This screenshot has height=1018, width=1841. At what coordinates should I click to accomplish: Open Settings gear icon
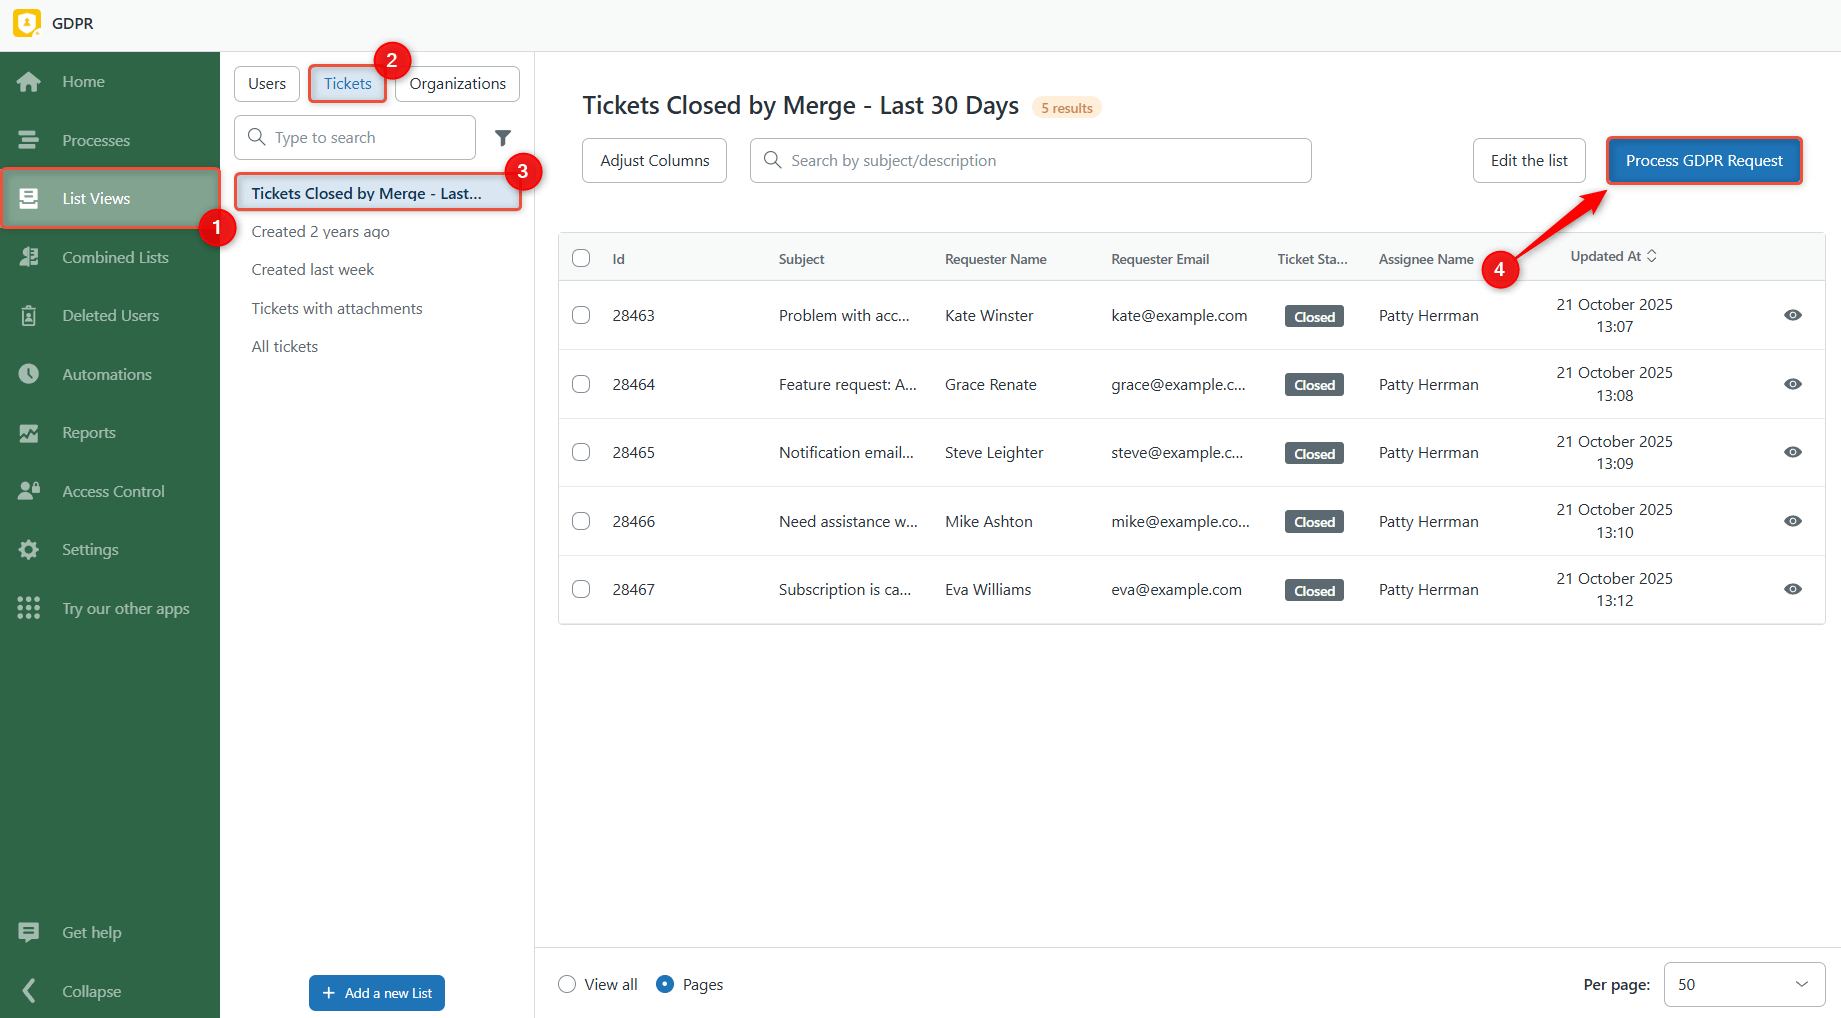[x=29, y=550]
